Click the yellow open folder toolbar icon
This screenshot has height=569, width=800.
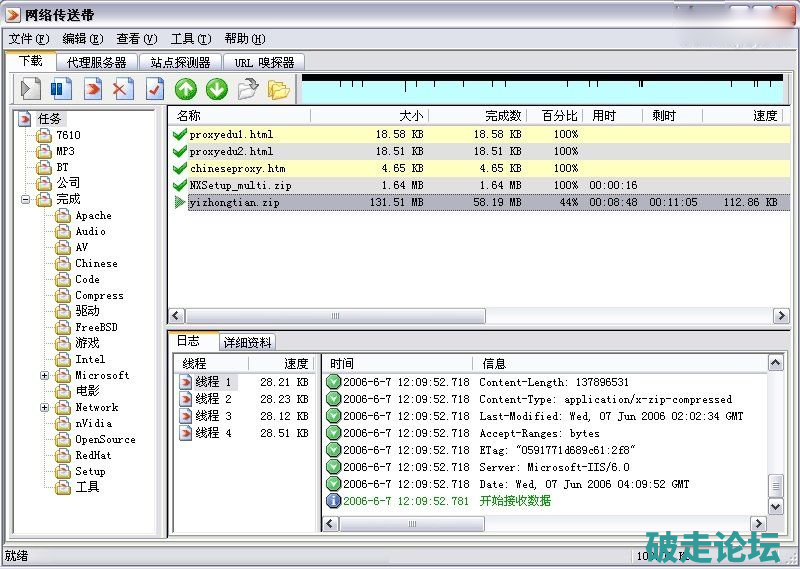tap(279, 89)
